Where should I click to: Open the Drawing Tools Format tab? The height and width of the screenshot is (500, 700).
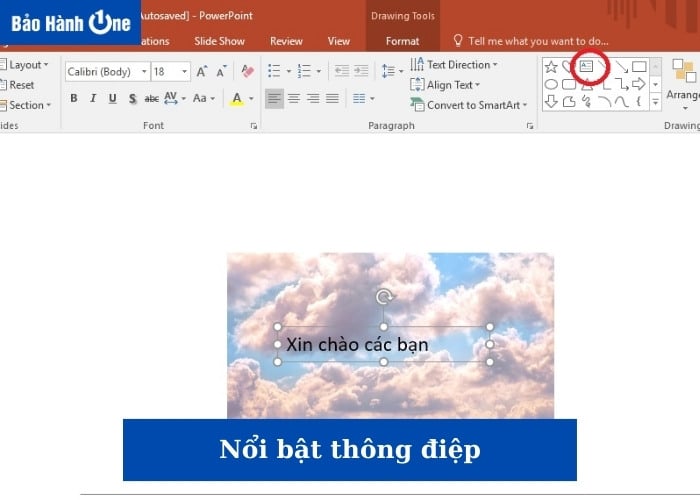(x=402, y=41)
